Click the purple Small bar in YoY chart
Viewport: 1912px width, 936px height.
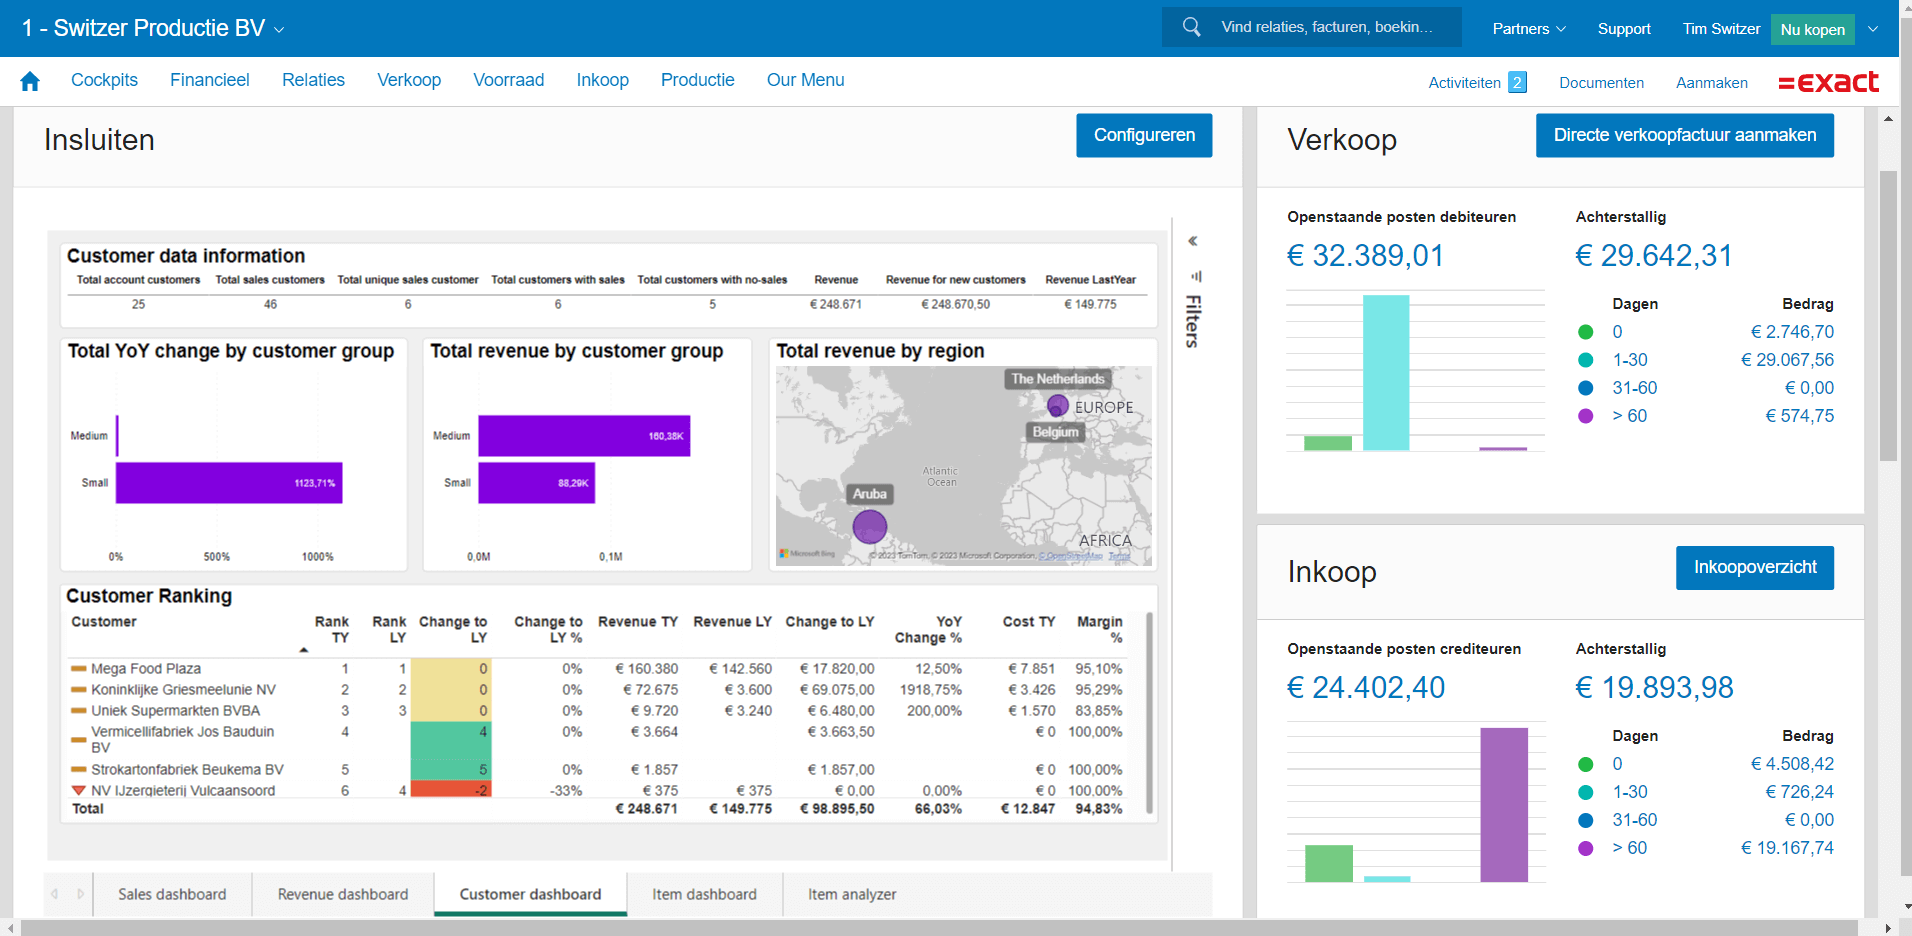[229, 483]
